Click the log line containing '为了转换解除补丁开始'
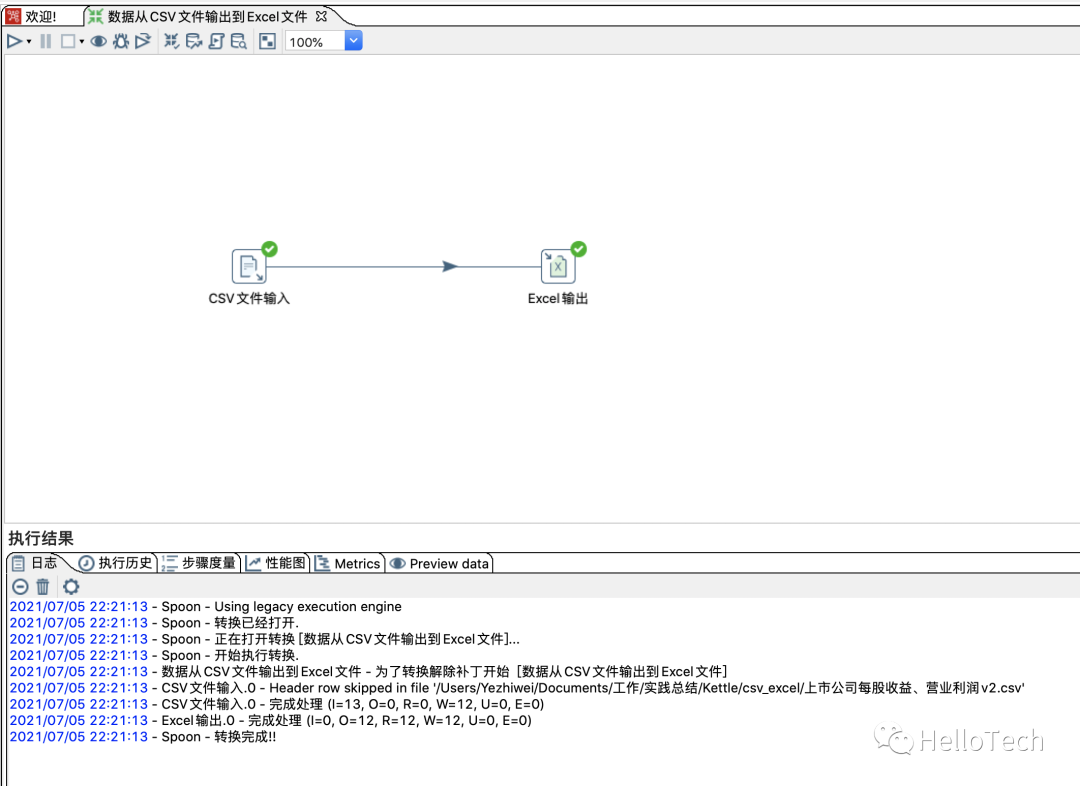Viewport: 1080px width, 786px height. click(368, 672)
